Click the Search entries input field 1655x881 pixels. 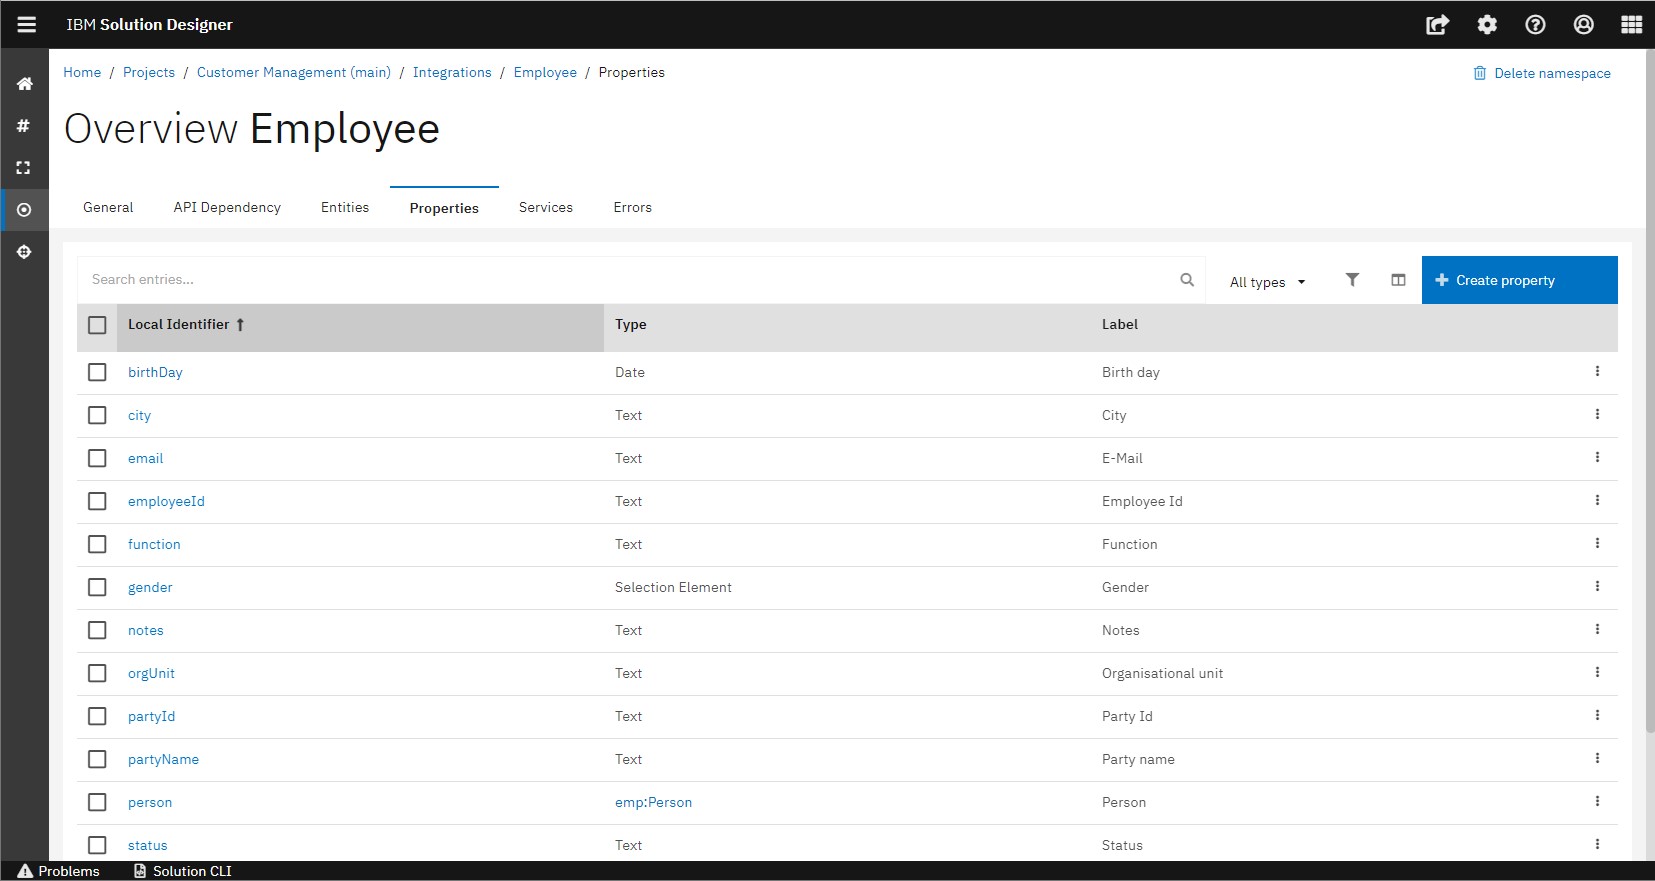(630, 280)
